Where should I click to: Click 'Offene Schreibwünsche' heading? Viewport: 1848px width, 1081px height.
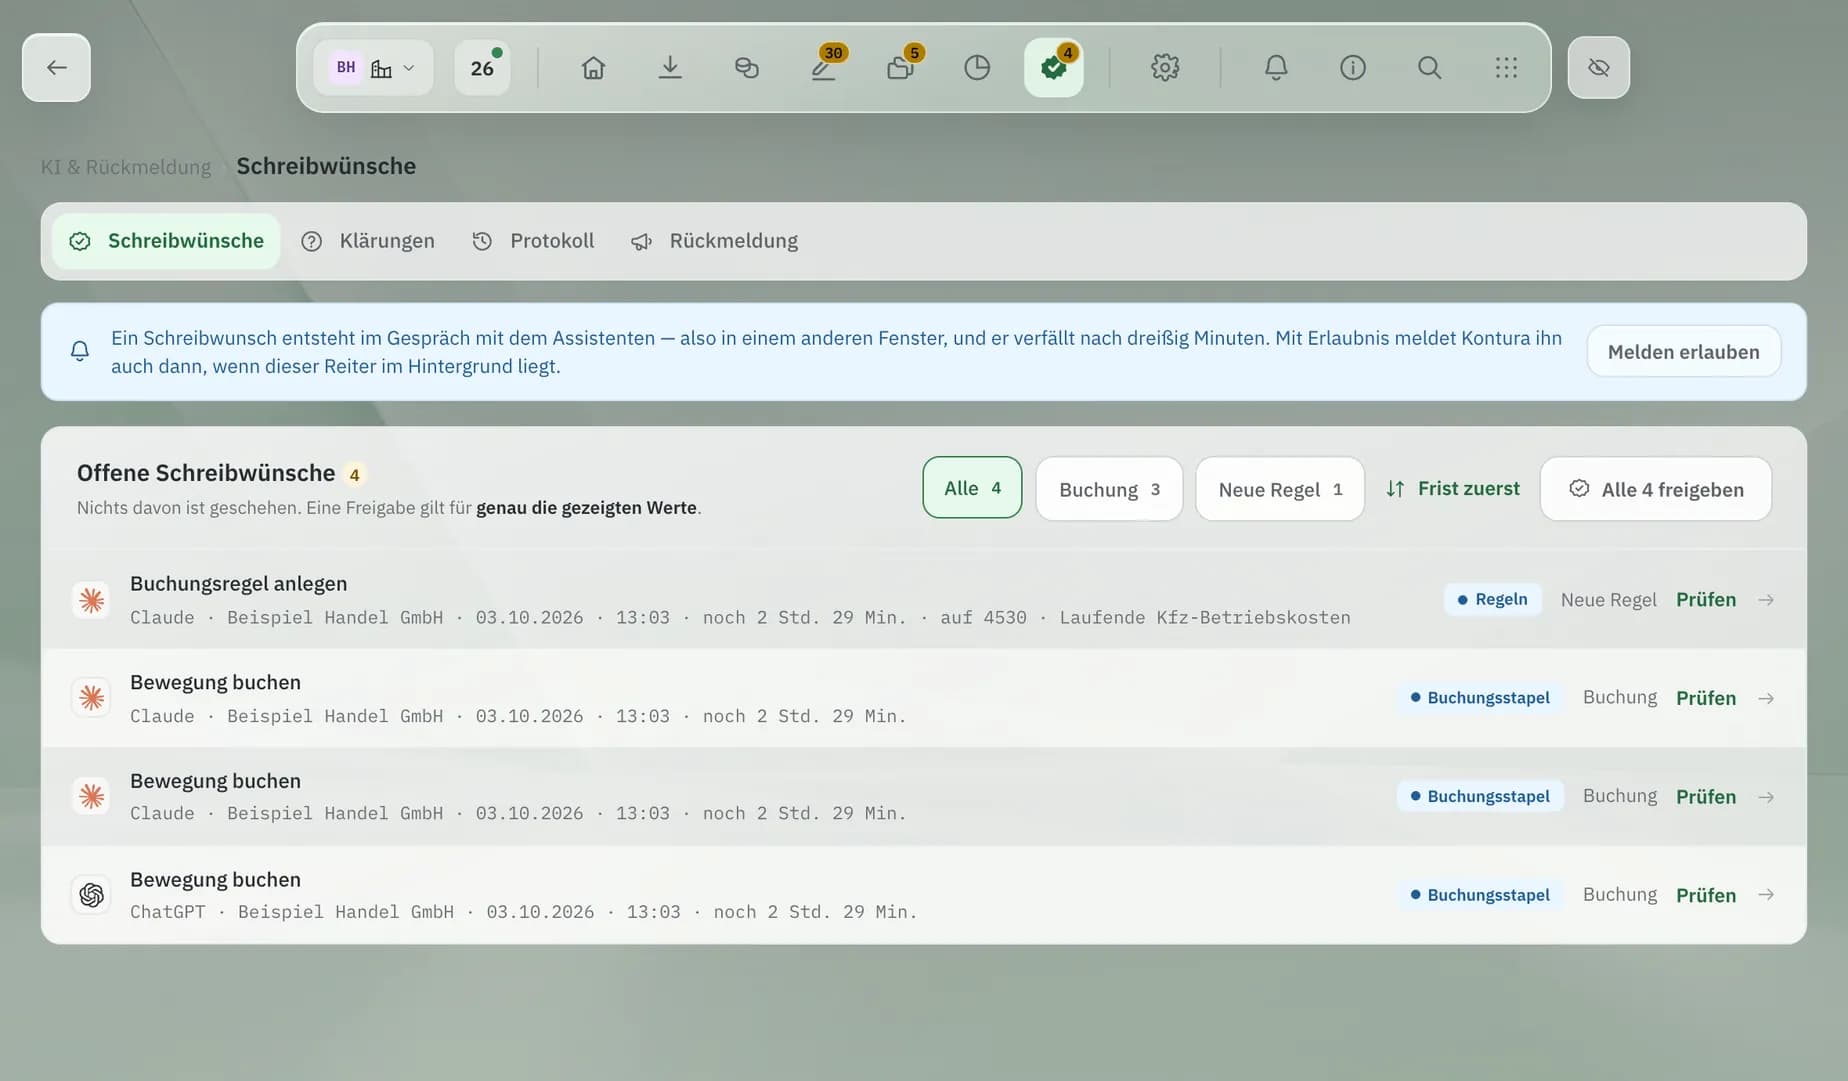pyautogui.click(x=206, y=473)
